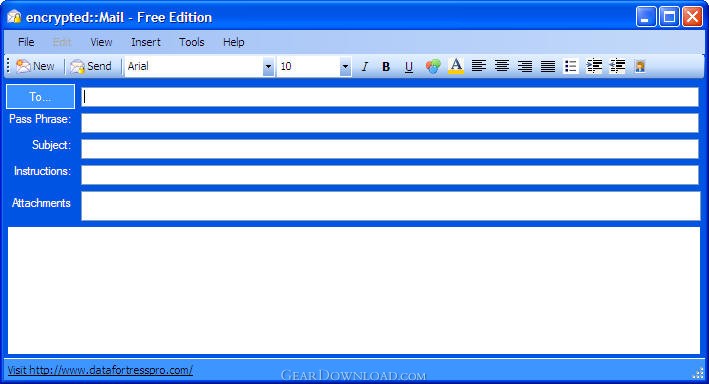Expand the font size 10 dropdown
This screenshot has height=384, width=709.
345,66
